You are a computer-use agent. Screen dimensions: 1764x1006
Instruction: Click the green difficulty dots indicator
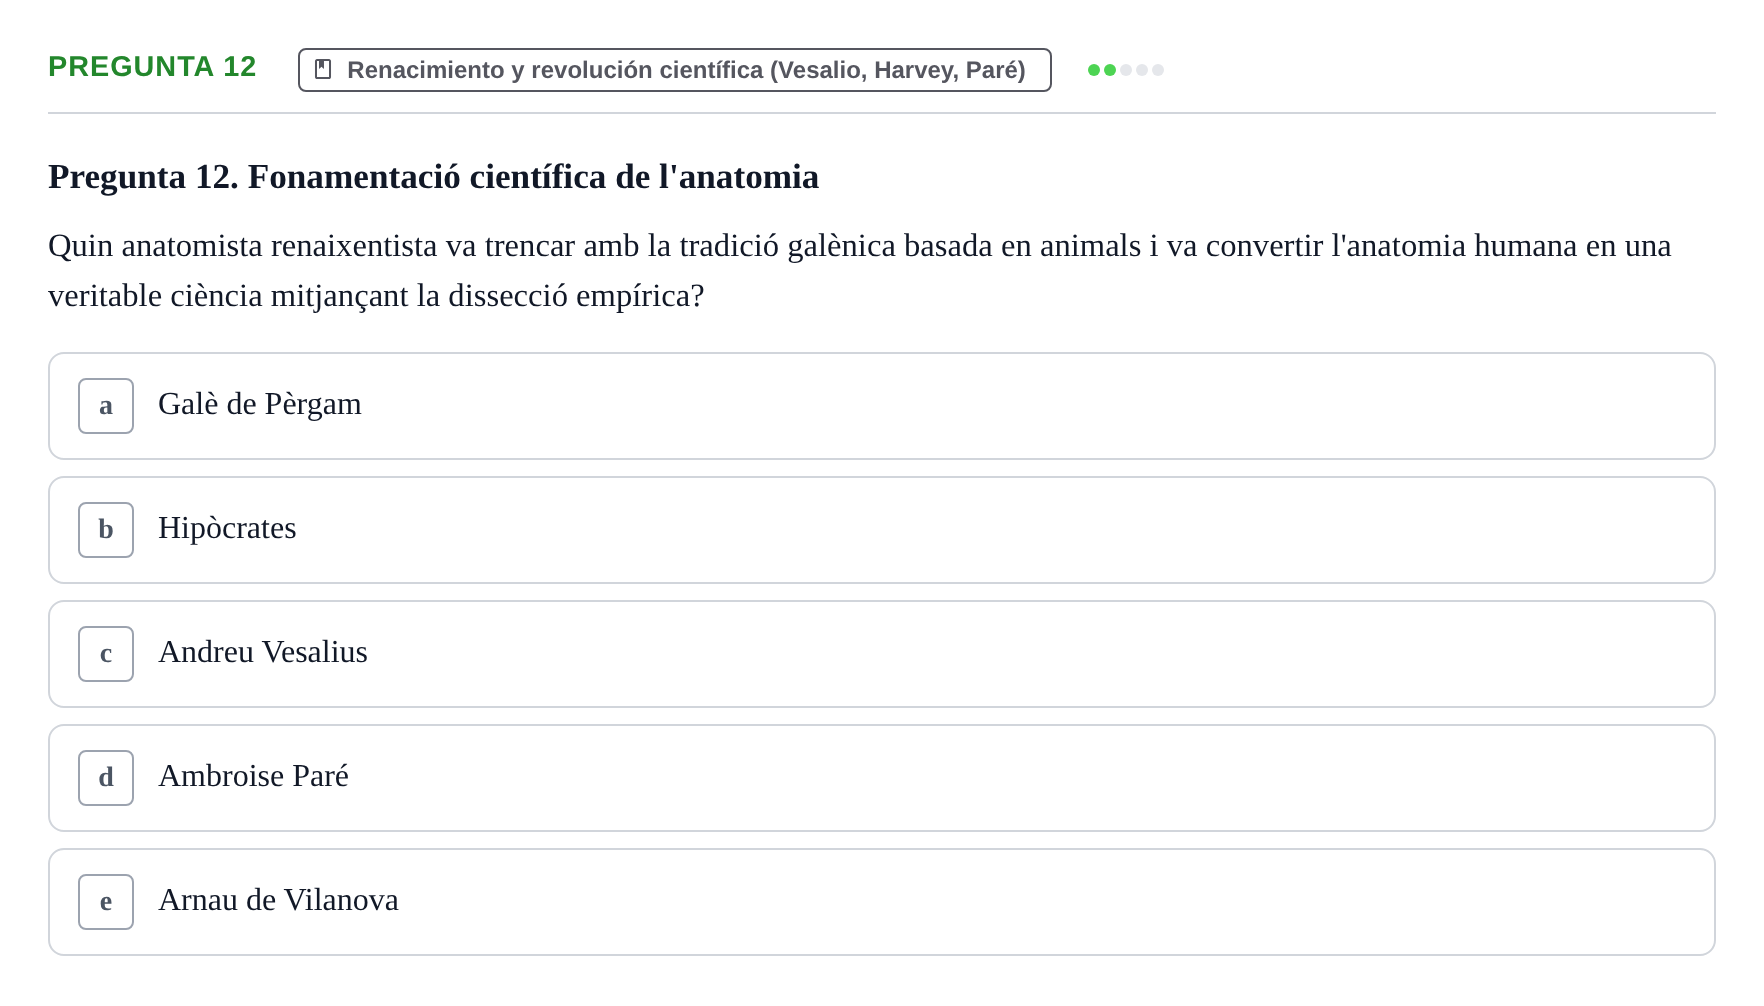(x=1126, y=70)
